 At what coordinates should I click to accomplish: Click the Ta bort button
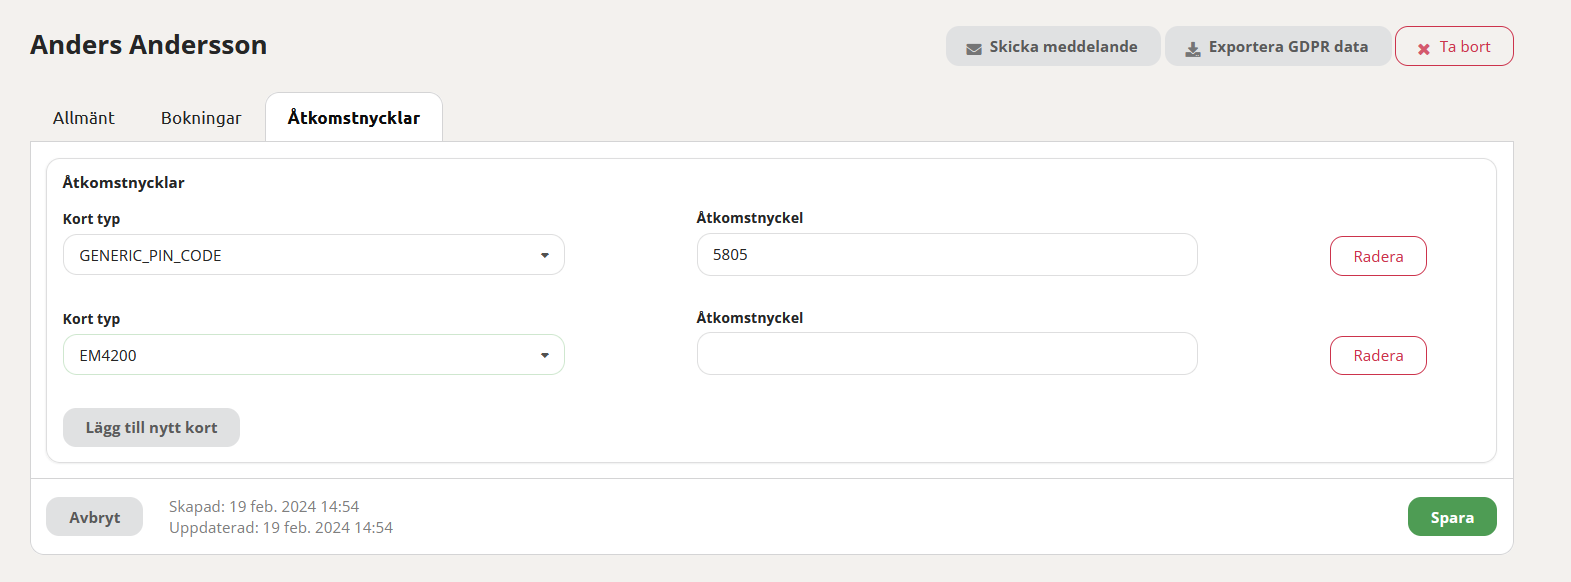(1454, 46)
